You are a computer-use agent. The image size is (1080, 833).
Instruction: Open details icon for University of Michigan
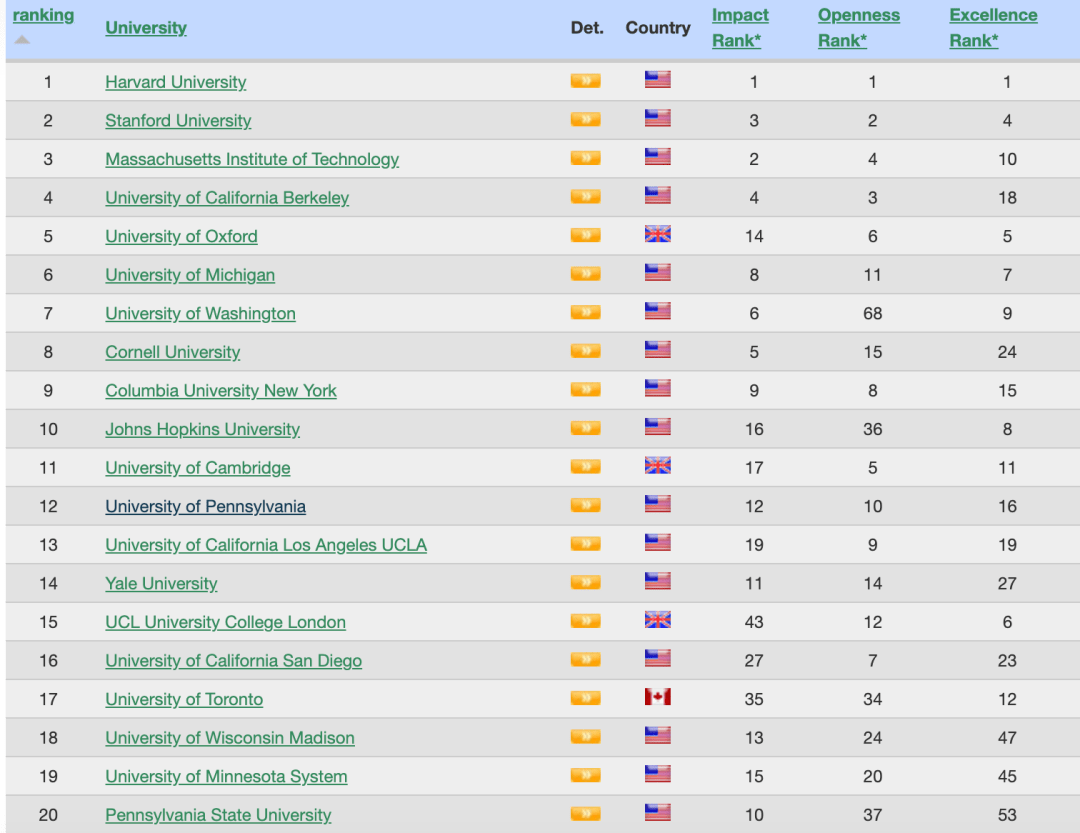(585, 274)
